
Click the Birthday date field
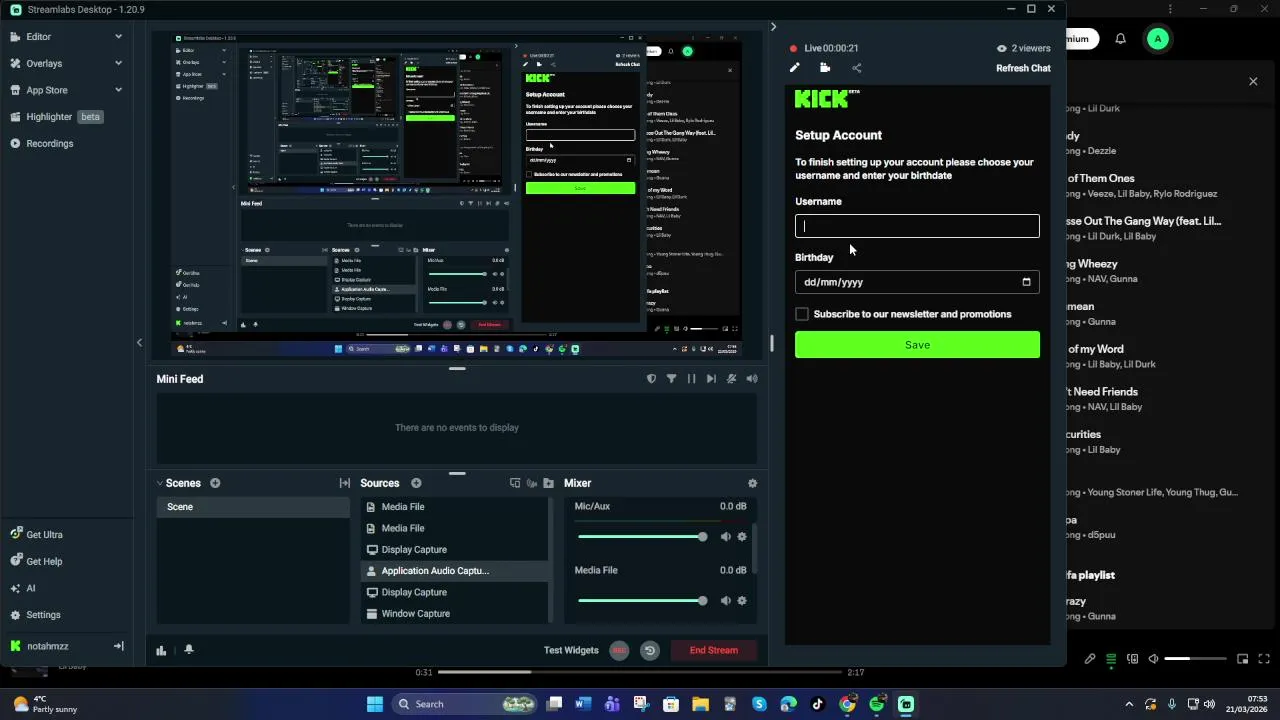pyautogui.click(x=917, y=282)
